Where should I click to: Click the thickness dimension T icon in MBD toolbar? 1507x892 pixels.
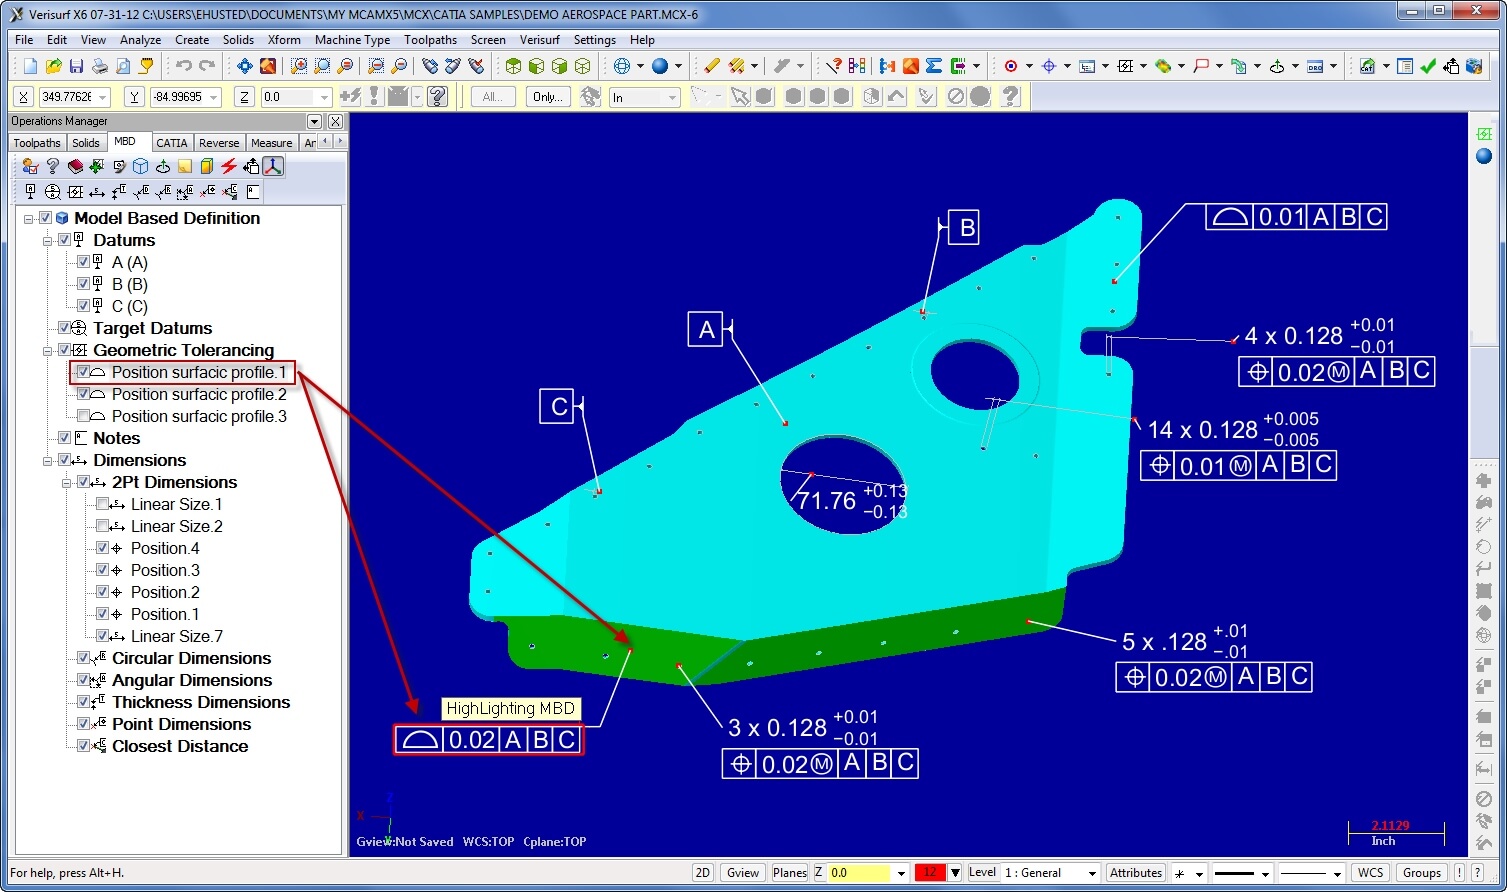(119, 192)
